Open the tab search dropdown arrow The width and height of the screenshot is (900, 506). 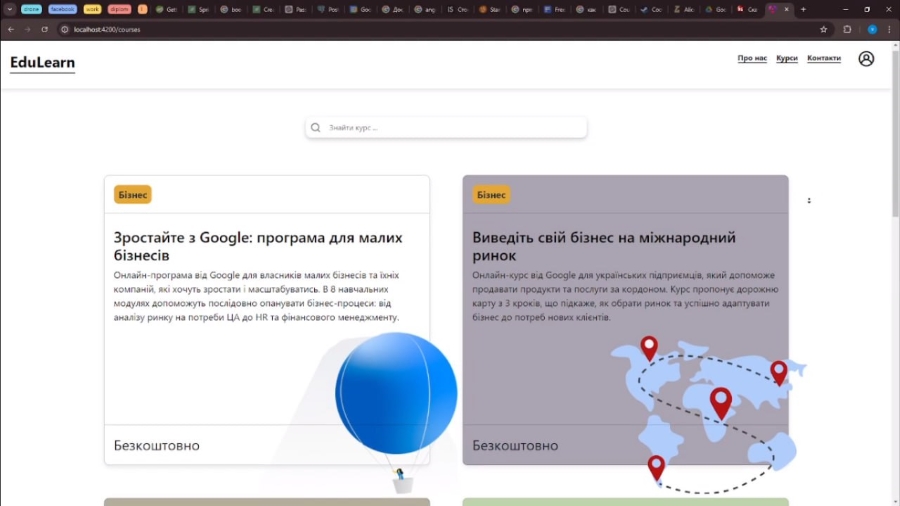pos(10,9)
